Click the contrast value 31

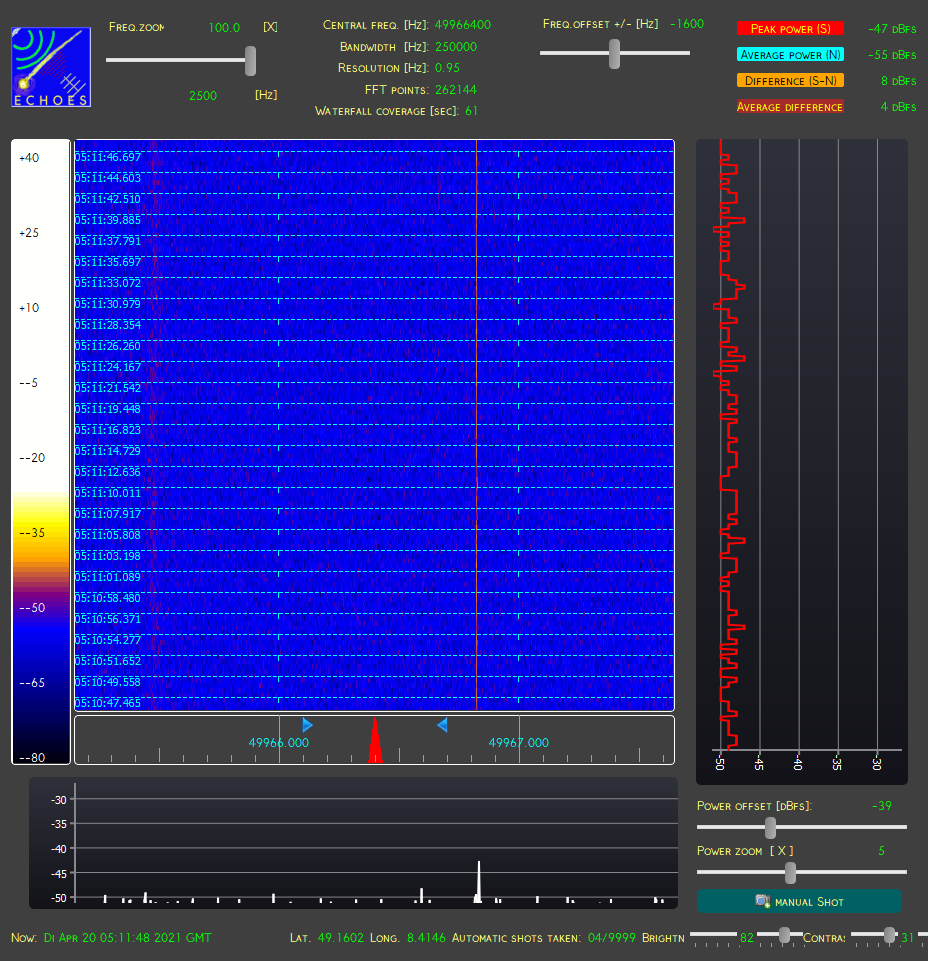pyautogui.click(x=908, y=938)
